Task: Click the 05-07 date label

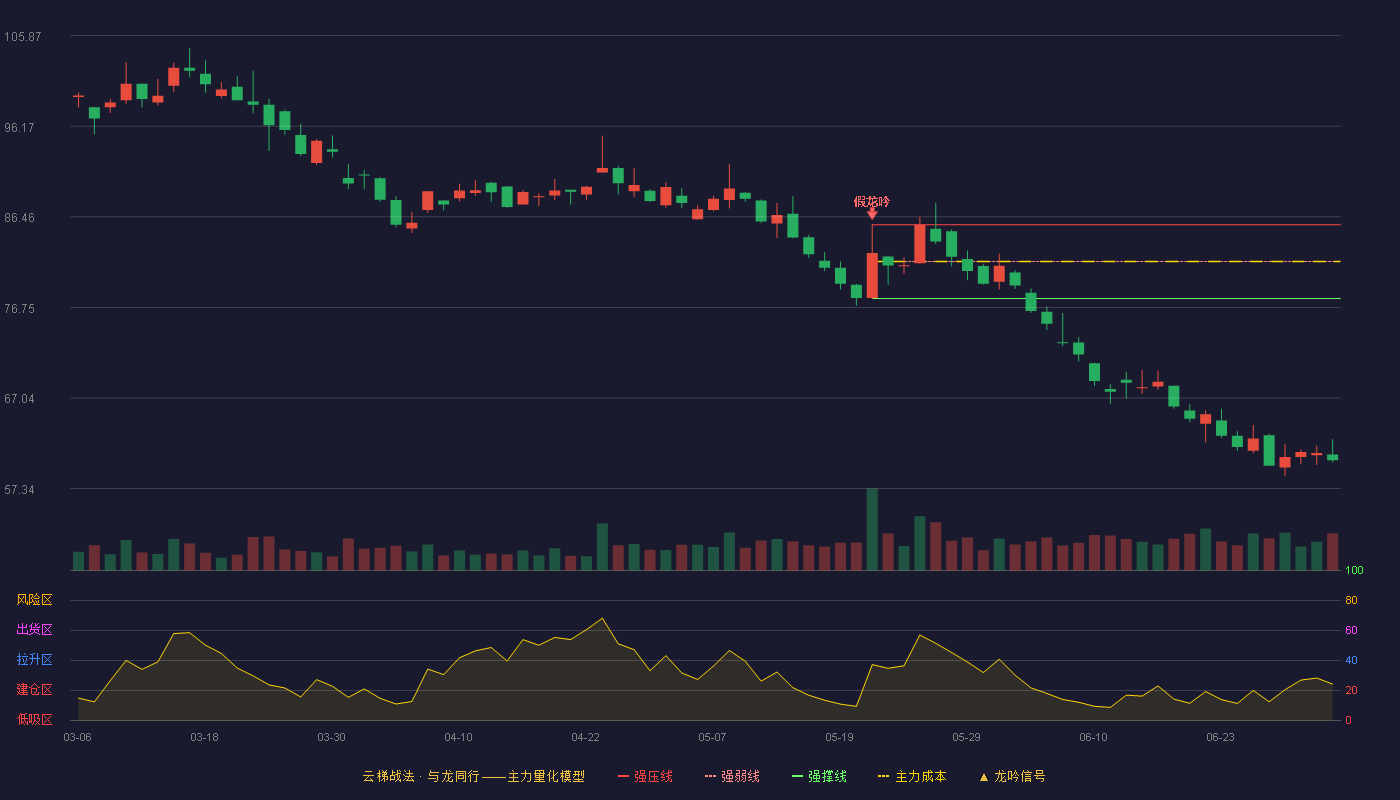Action: click(x=712, y=737)
